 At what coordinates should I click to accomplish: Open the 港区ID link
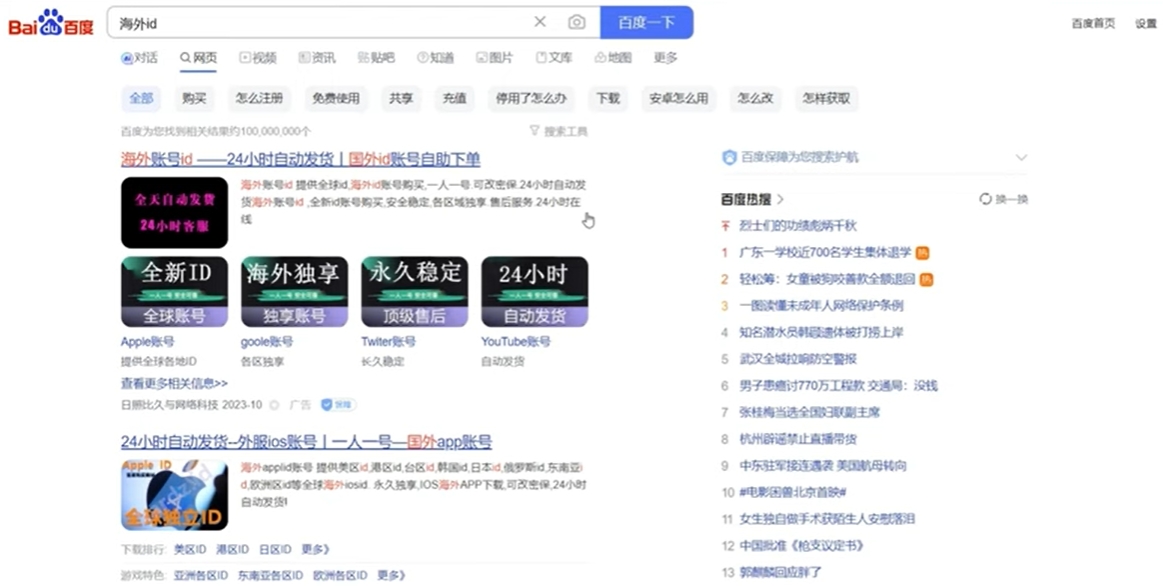[x=232, y=550]
